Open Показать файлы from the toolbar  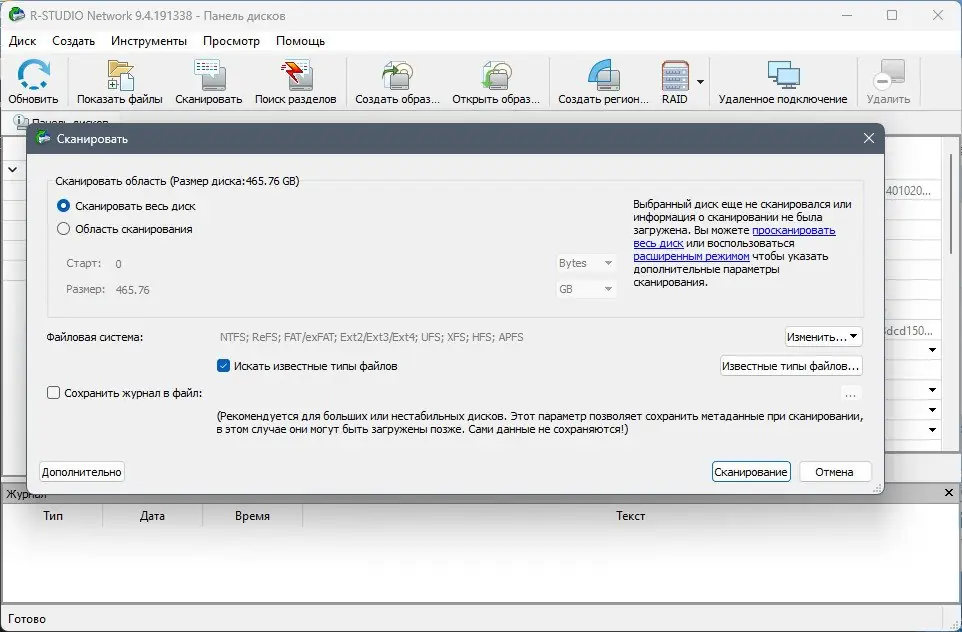pos(120,82)
